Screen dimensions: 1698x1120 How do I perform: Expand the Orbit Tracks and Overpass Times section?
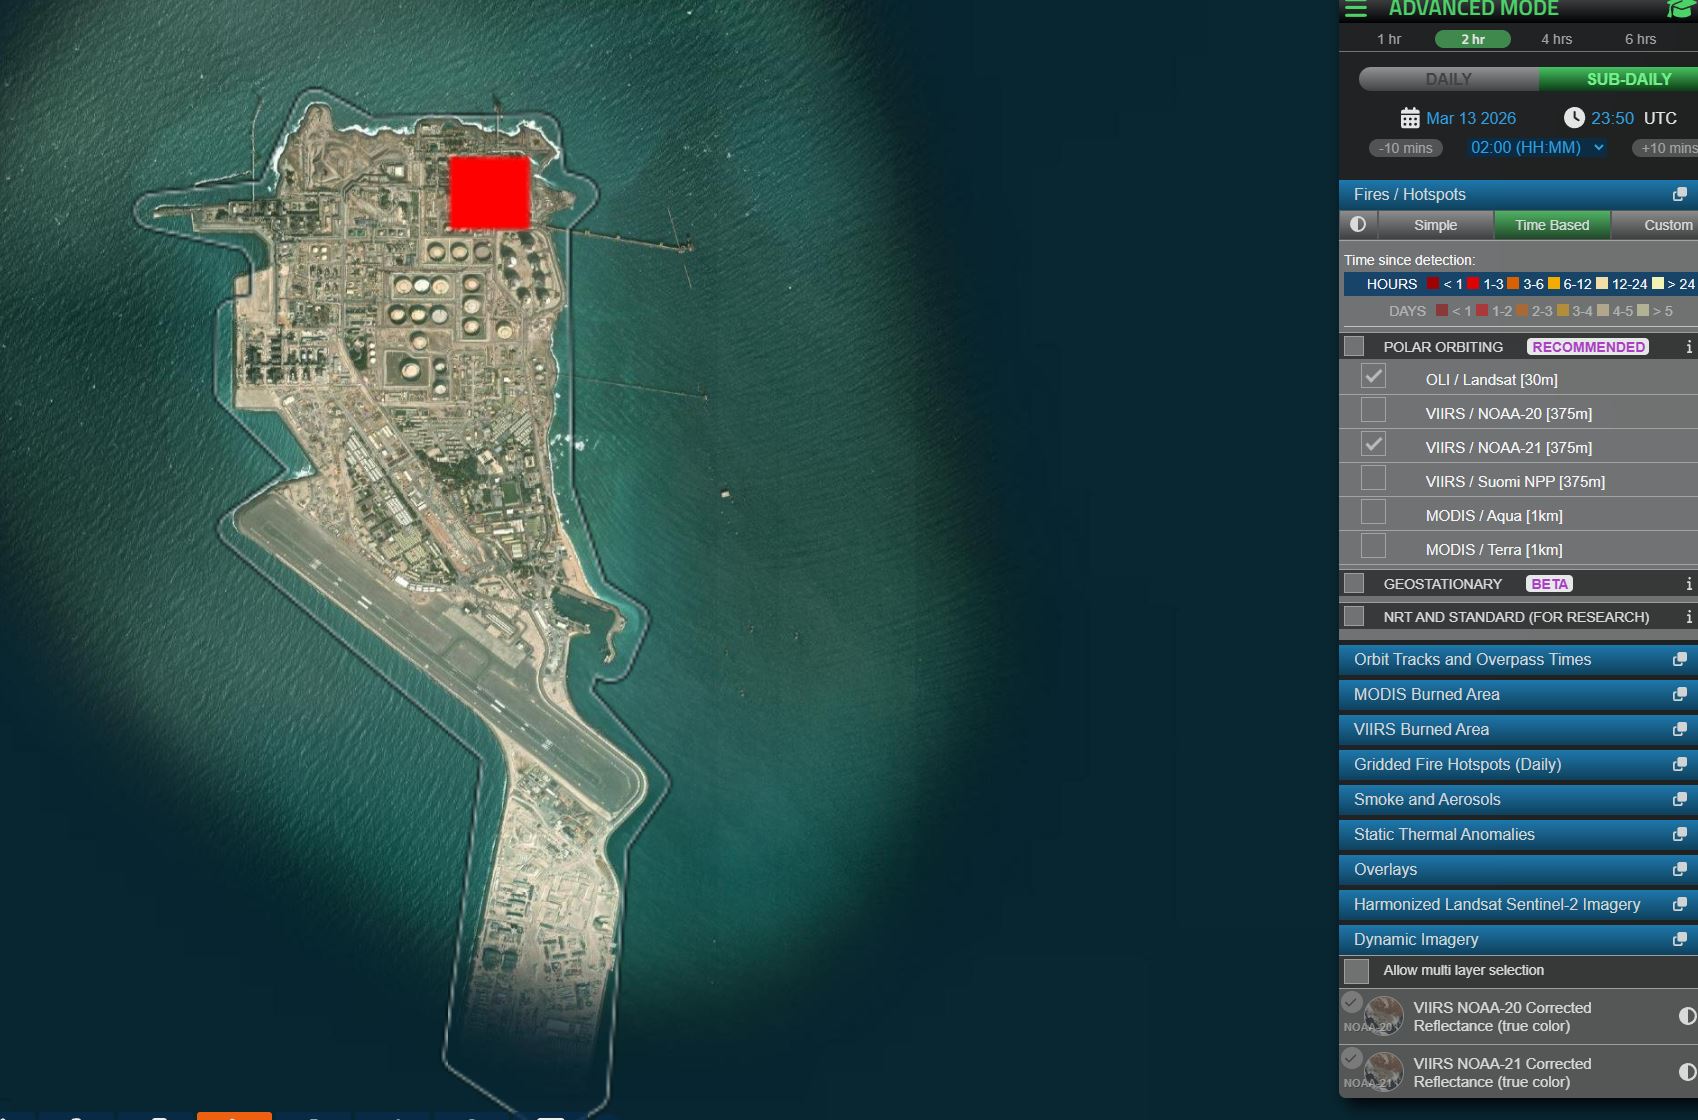pos(1518,659)
